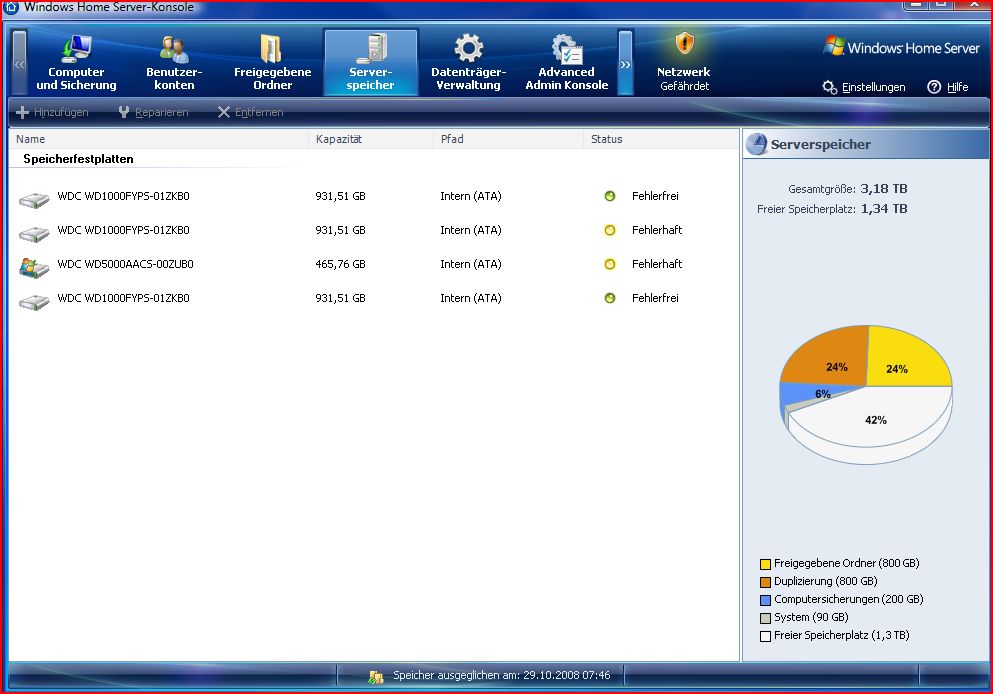Click the yellow Freigegebene Ordner legend swatch
The width and height of the screenshot is (993, 694).
765,564
